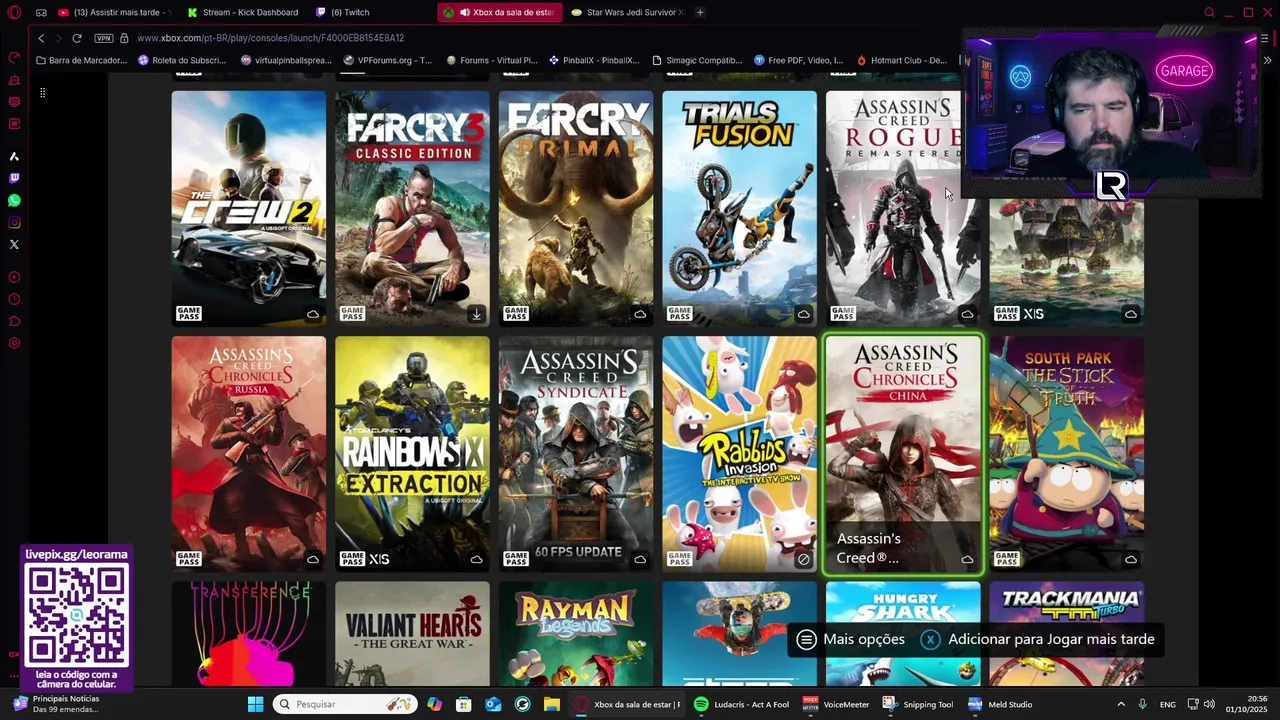This screenshot has width=1280, height=720.
Task: Go back to the previous page
Action: tap(41, 38)
